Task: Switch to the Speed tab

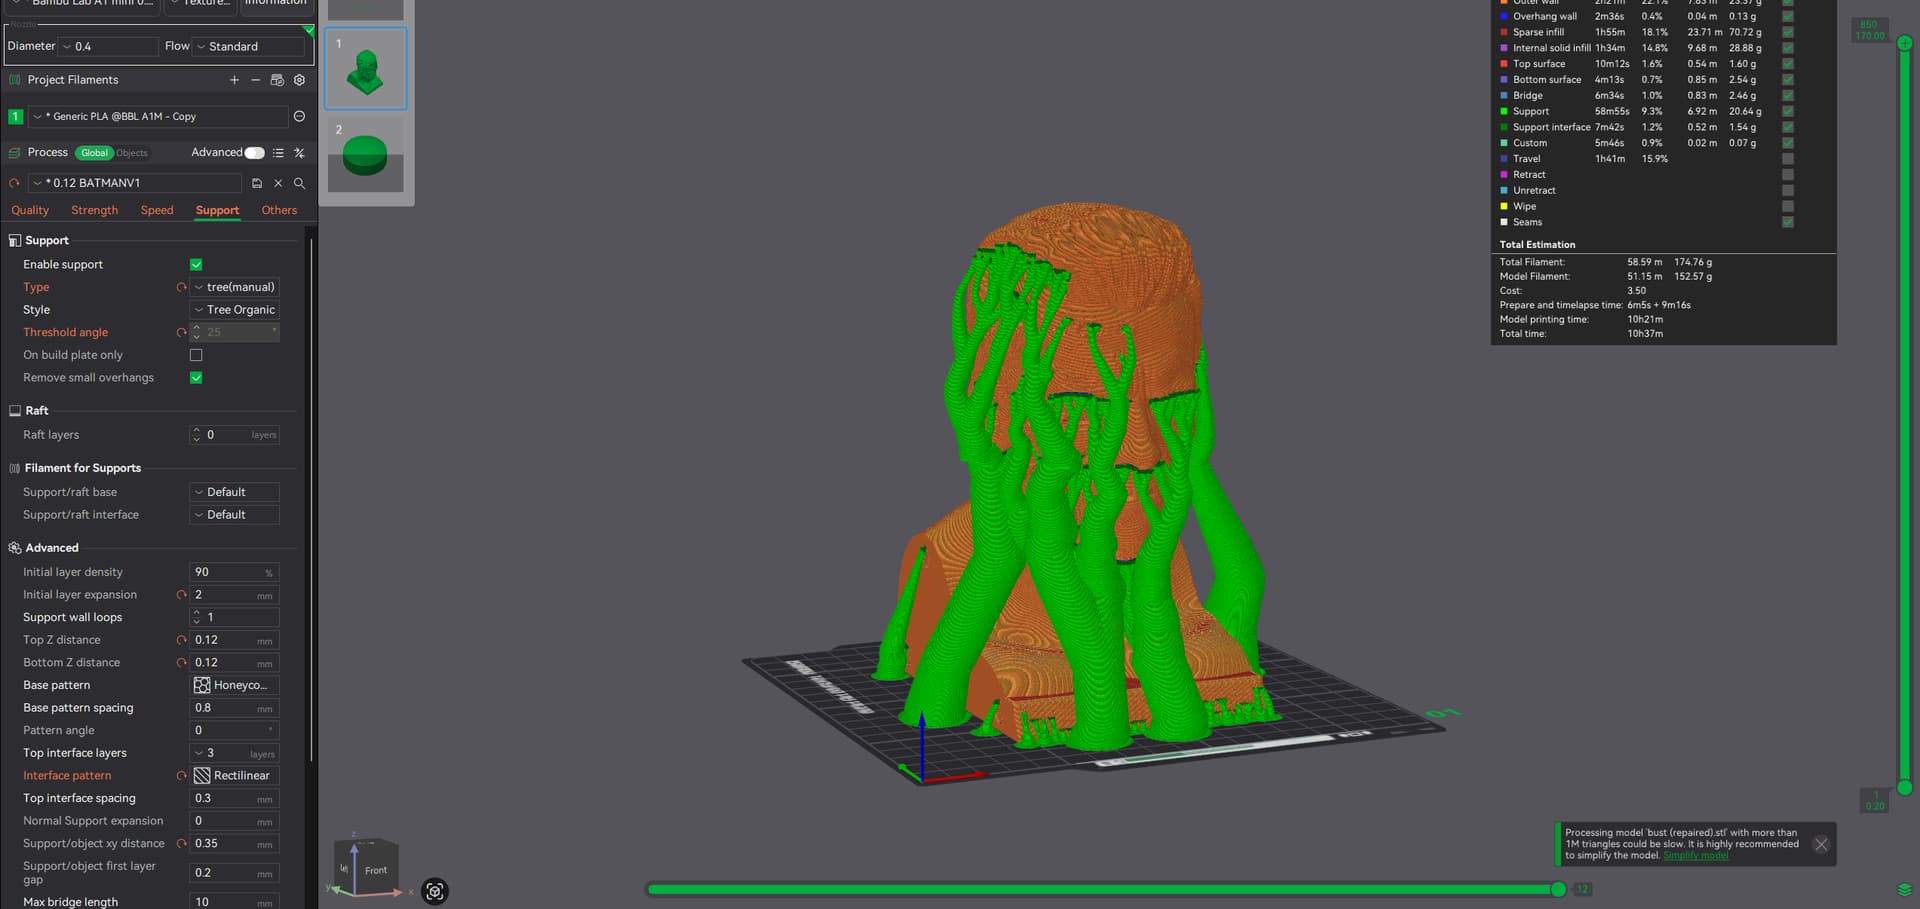Action: (x=157, y=210)
